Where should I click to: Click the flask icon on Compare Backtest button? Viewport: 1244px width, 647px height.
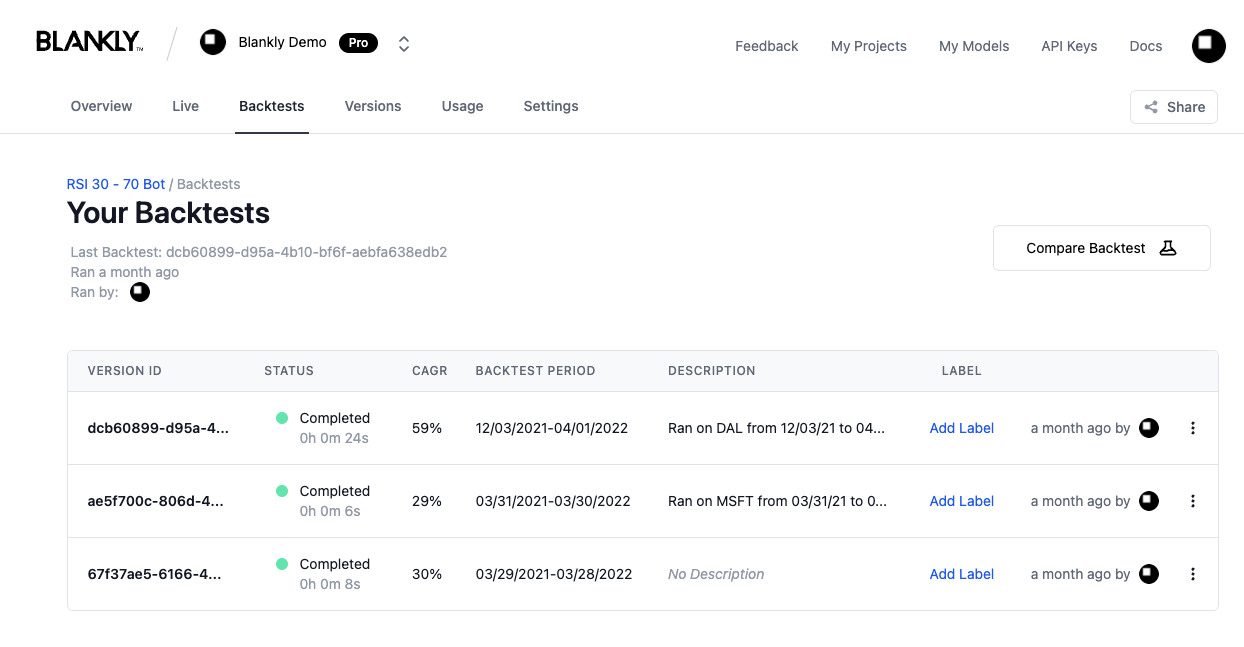tap(1168, 247)
